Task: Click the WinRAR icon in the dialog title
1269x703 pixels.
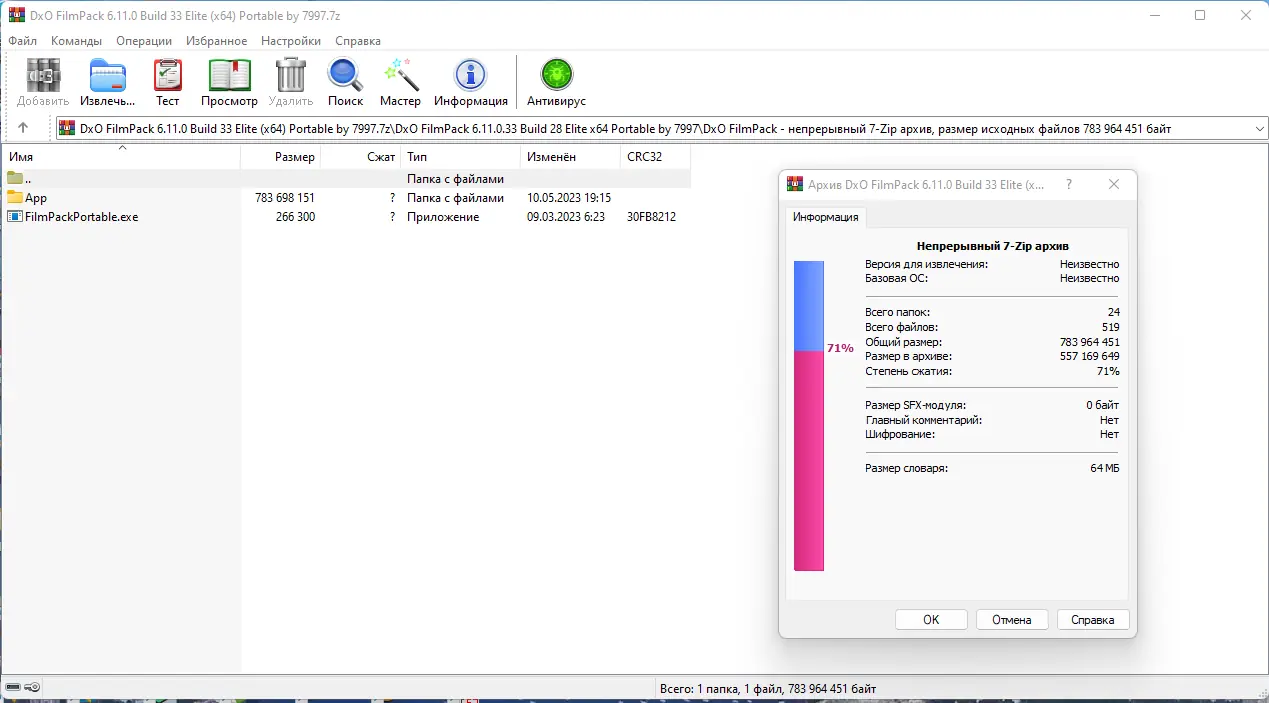Action: tap(795, 184)
